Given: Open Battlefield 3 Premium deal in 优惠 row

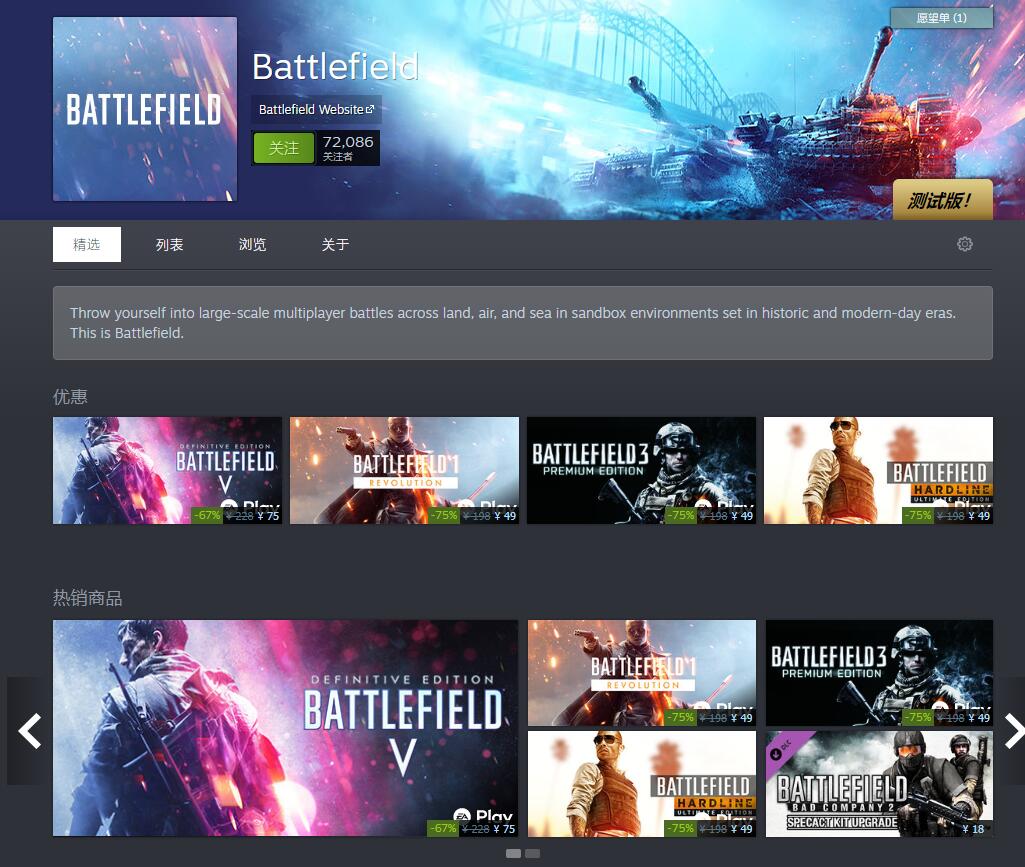Looking at the screenshot, I should (641, 471).
